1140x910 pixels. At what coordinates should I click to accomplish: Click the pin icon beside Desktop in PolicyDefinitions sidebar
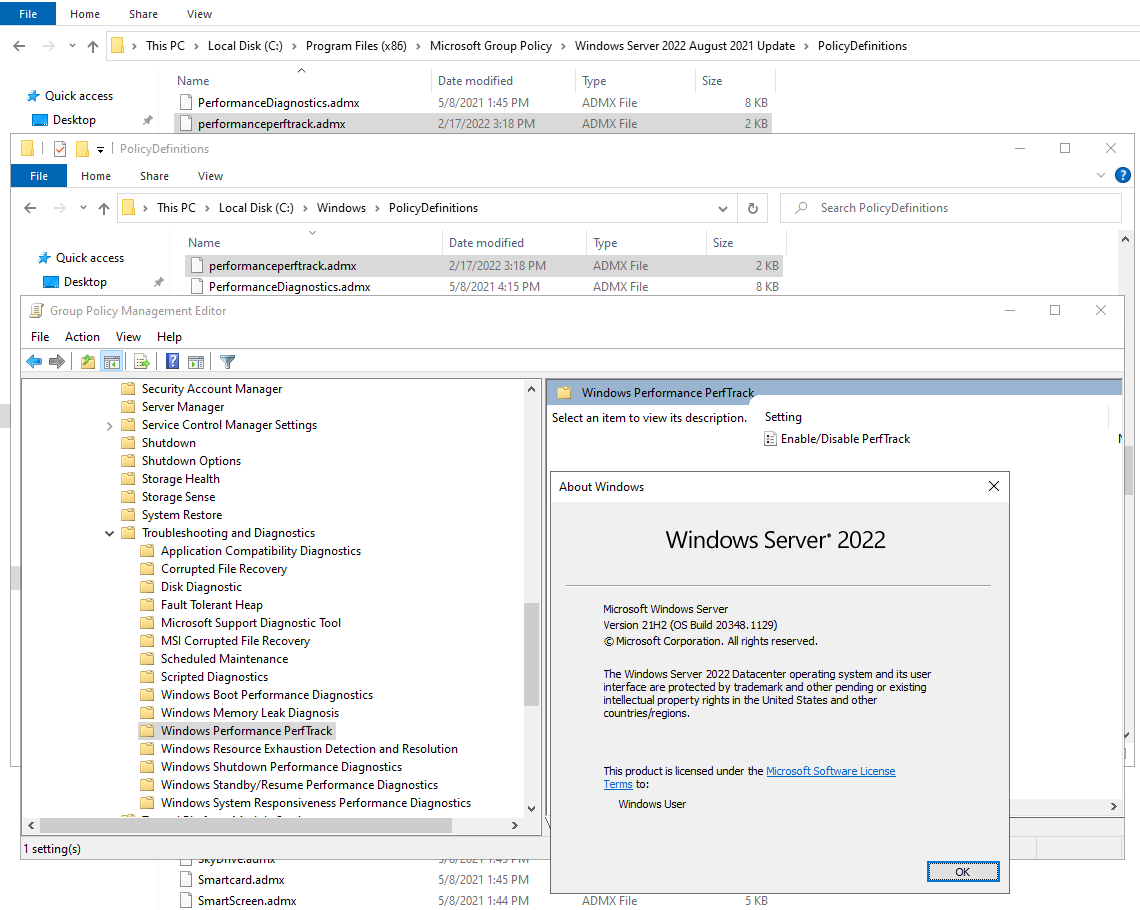[158, 282]
